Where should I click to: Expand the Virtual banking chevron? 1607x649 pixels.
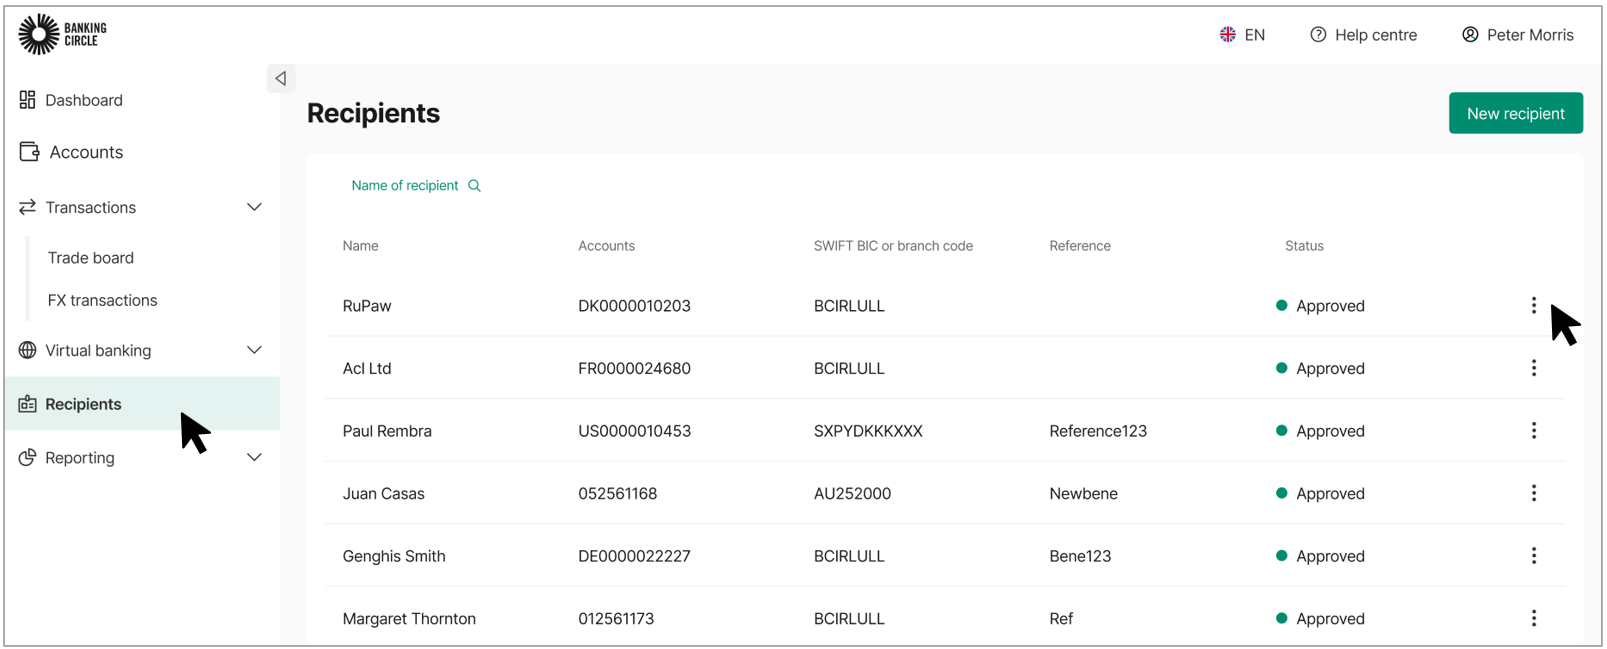tap(254, 350)
